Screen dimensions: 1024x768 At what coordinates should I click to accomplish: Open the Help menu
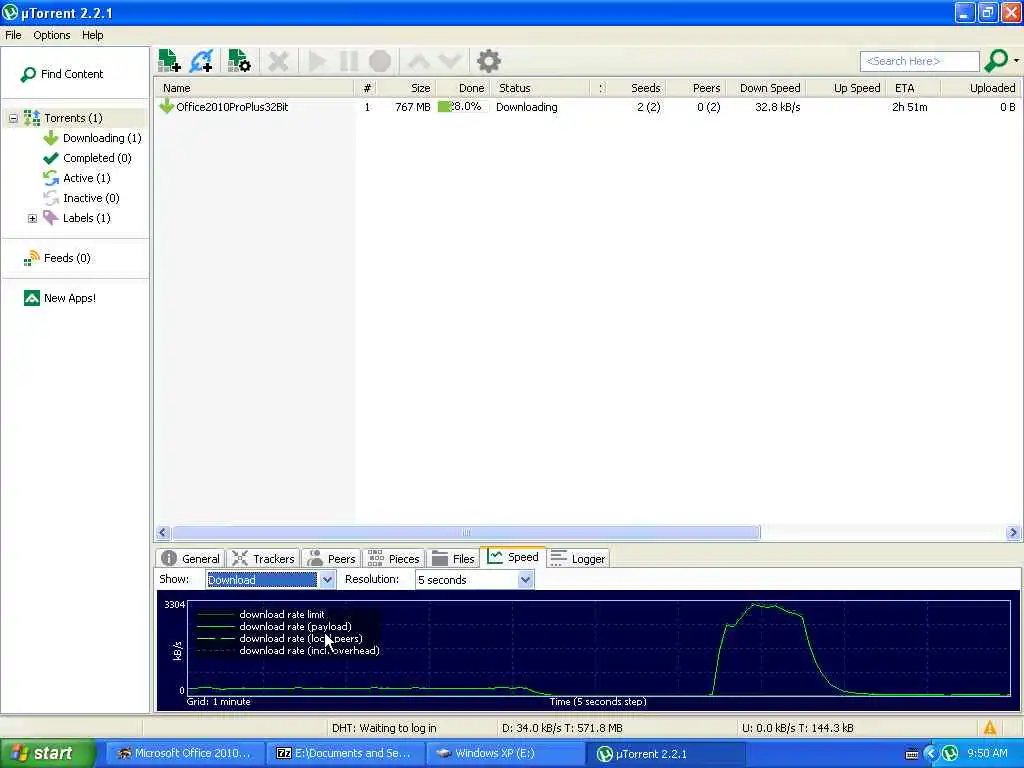[x=93, y=35]
